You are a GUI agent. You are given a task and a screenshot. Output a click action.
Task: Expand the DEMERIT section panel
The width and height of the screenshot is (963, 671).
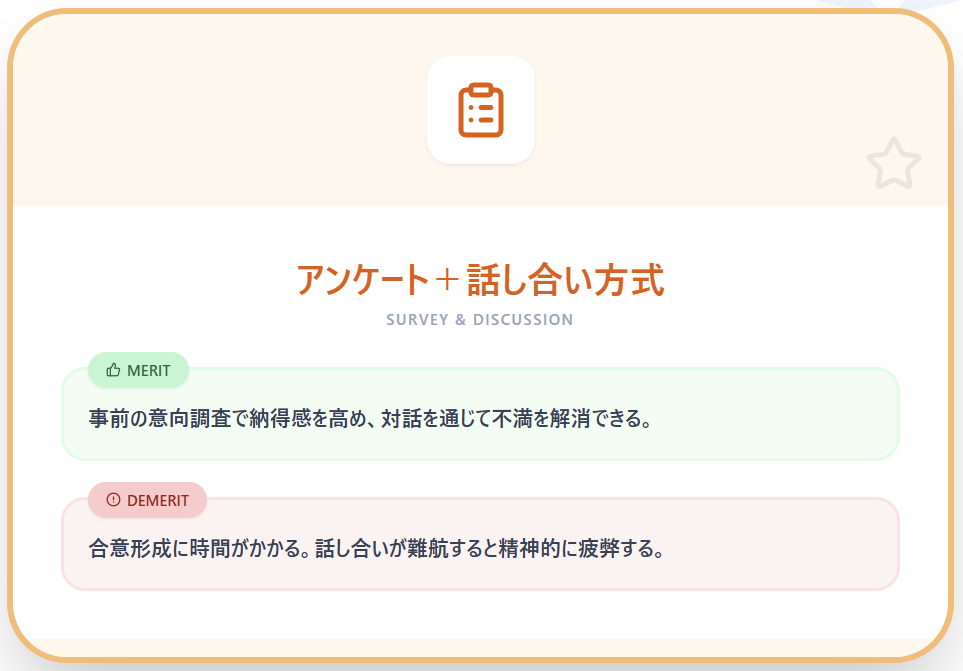481,545
